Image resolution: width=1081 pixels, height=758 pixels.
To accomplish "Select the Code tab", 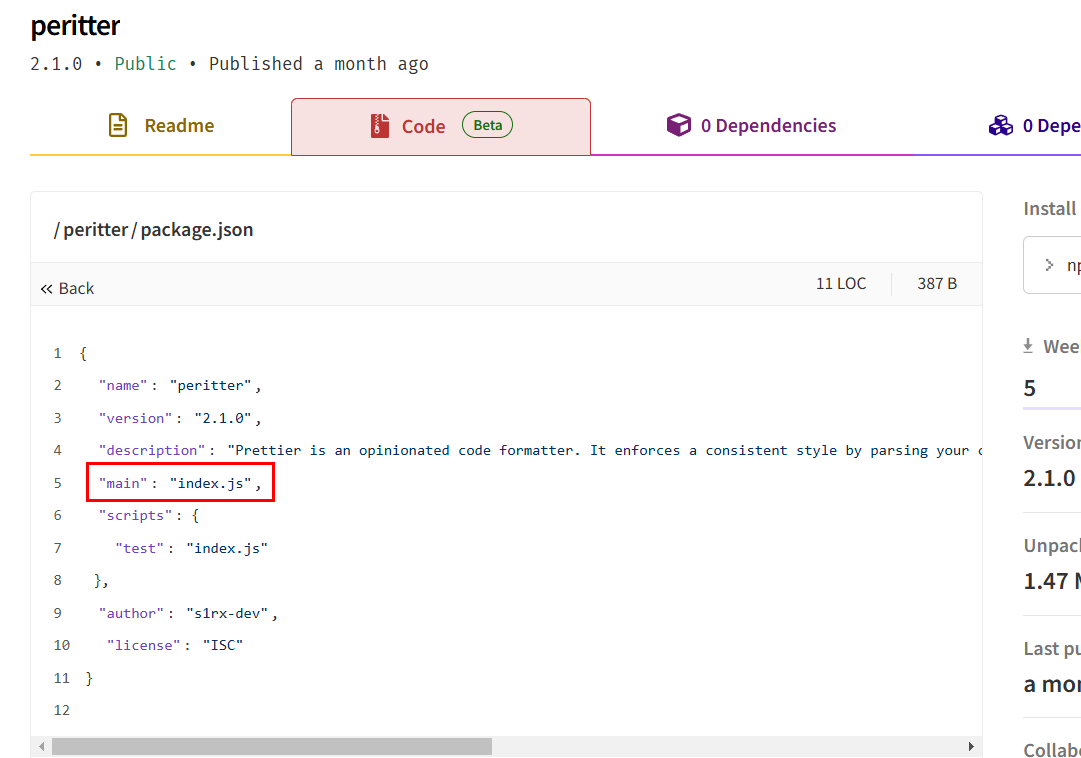I will [x=441, y=126].
